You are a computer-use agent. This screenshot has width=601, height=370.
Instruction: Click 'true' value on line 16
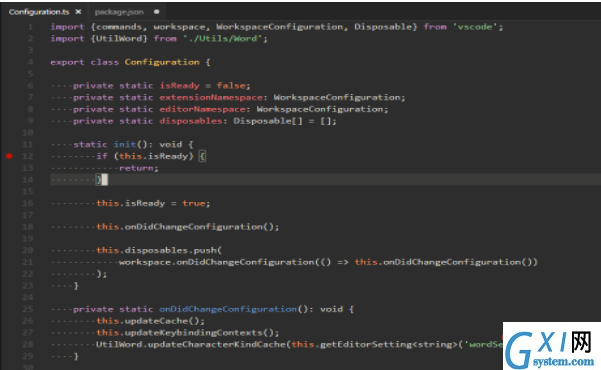pos(194,203)
